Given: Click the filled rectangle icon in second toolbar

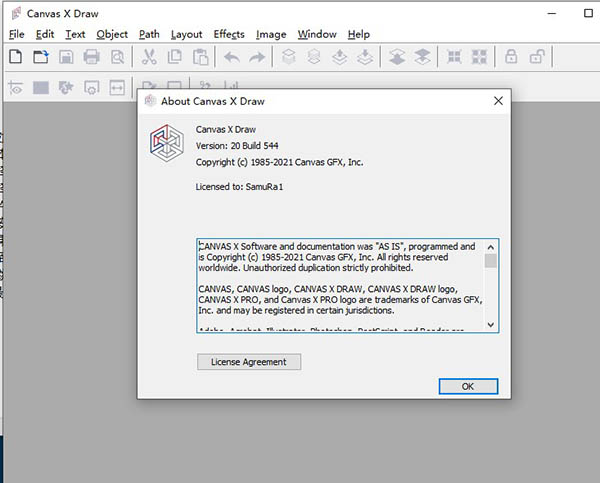Looking at the screenshot, I should tap(41, 88).
